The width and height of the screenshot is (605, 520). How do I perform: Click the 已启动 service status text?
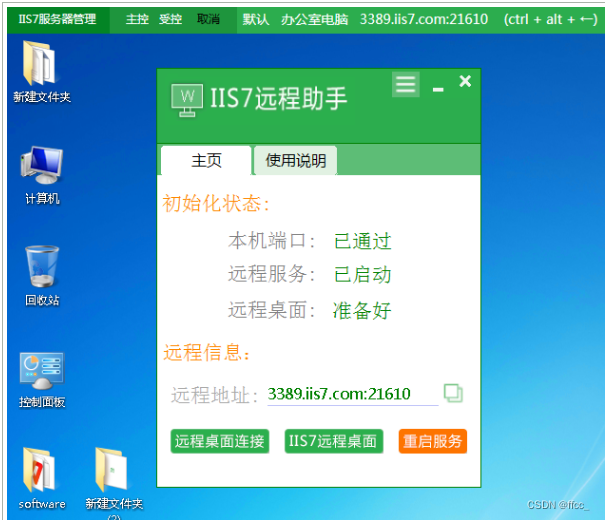click(362, 275)
